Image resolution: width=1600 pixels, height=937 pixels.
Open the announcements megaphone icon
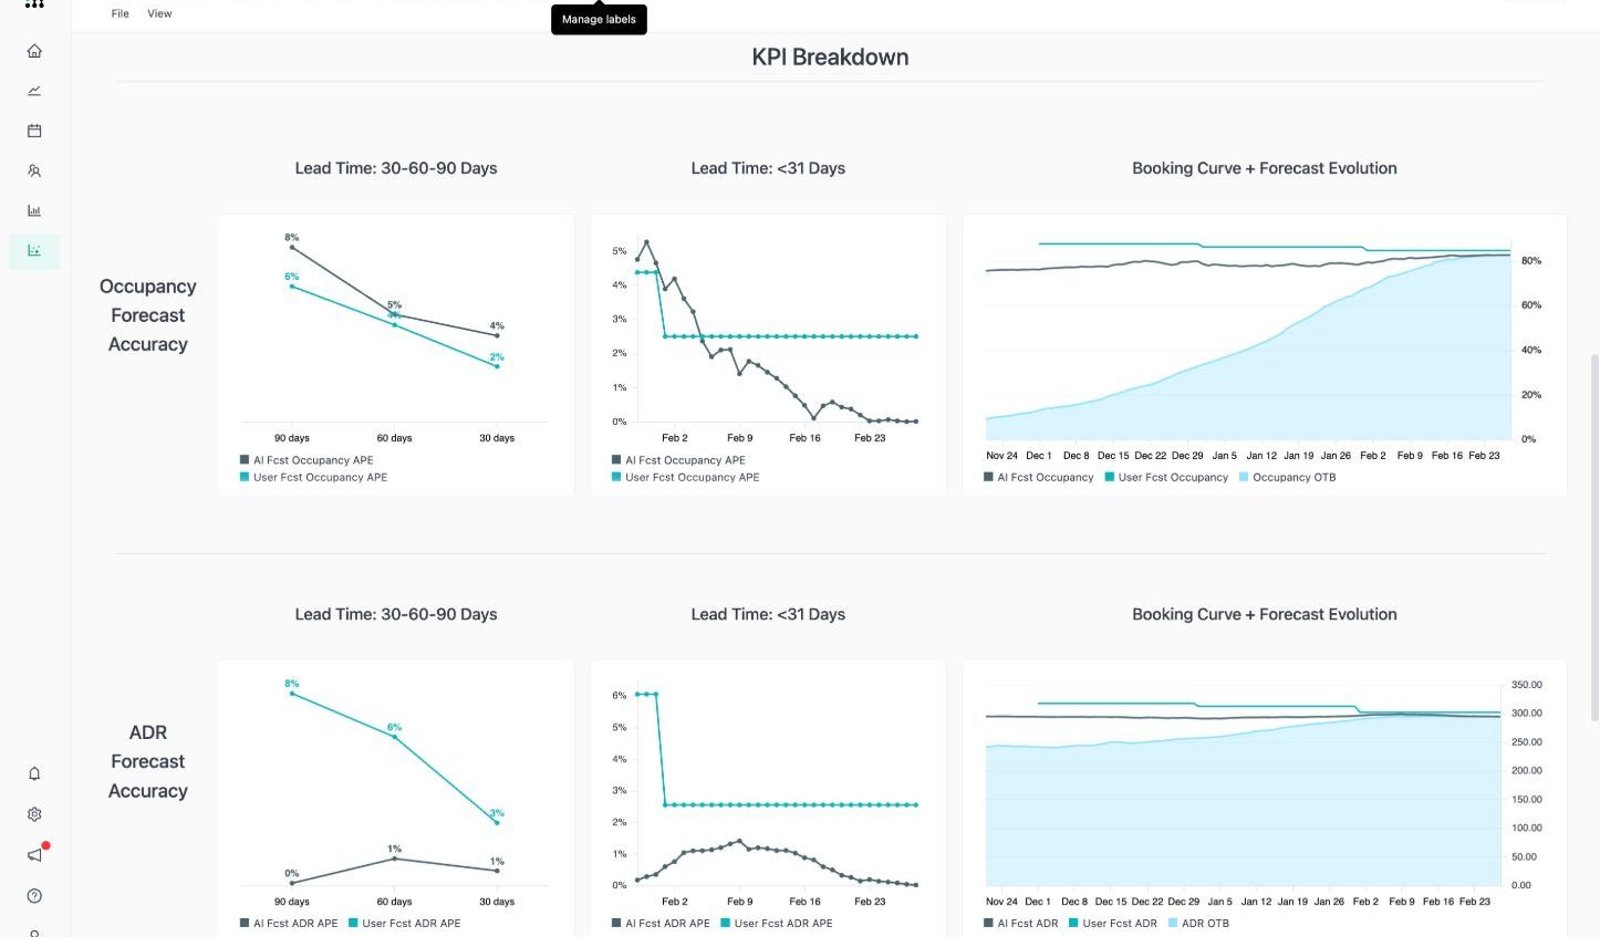click(x=36, y=854)
